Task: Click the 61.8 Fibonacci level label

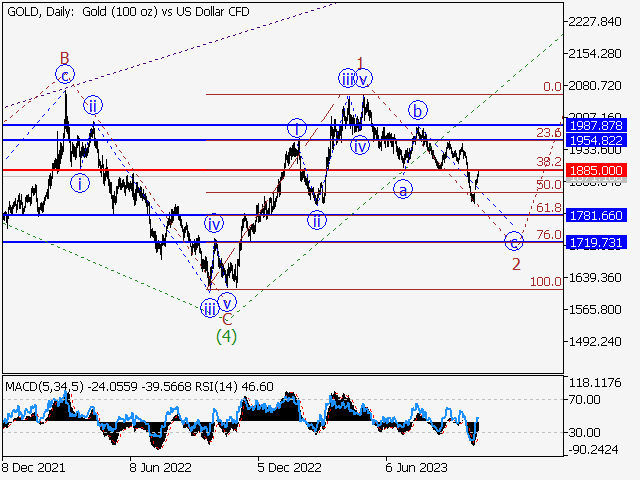Action: coord(548,207)
